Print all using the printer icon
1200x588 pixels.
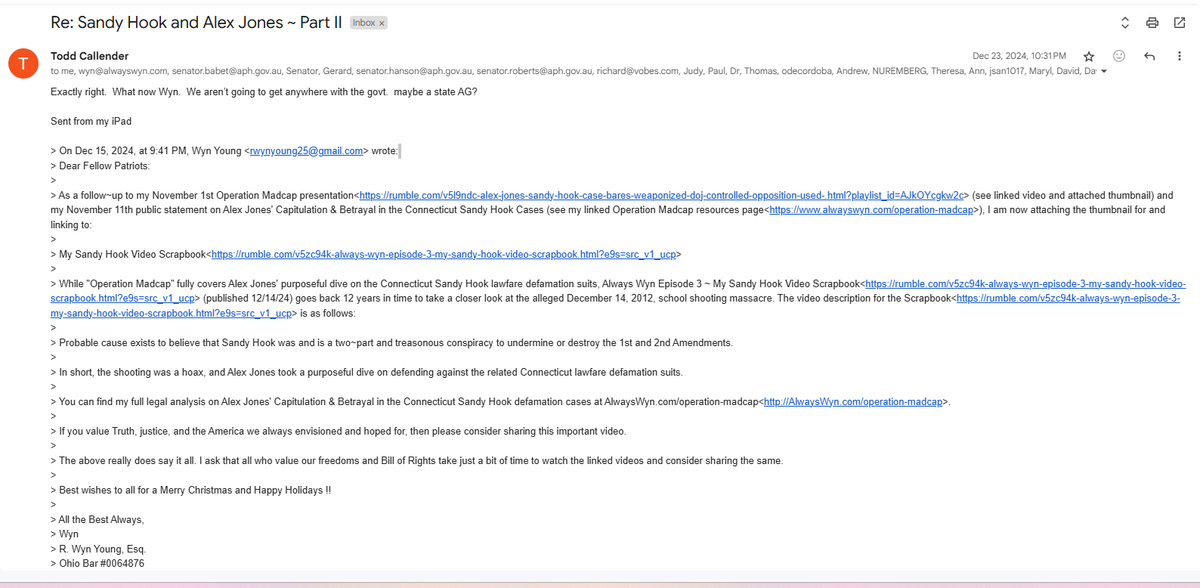coord(1152,23)
